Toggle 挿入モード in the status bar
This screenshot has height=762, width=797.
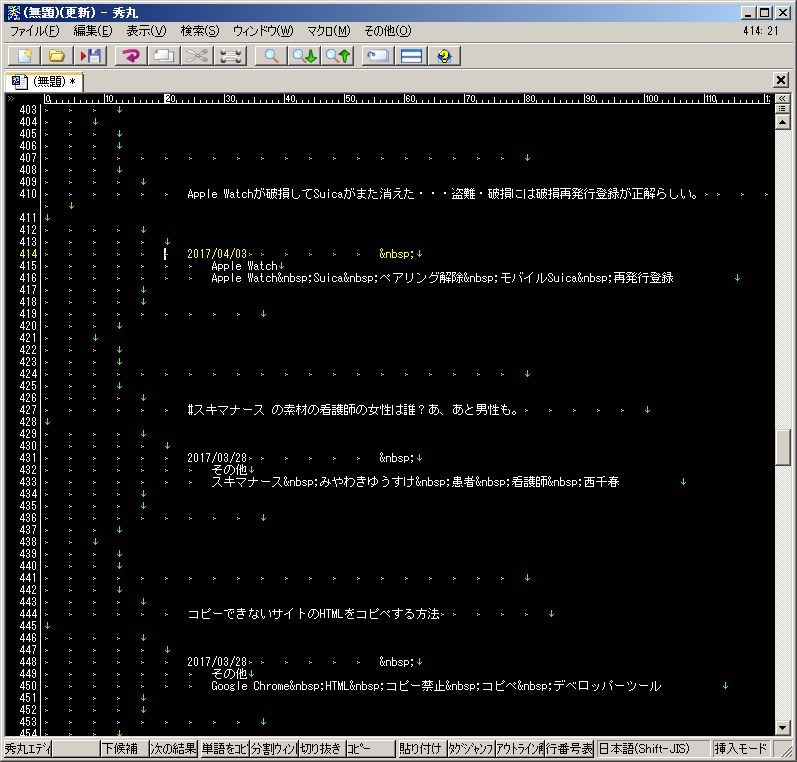click(x=740, y=748)
